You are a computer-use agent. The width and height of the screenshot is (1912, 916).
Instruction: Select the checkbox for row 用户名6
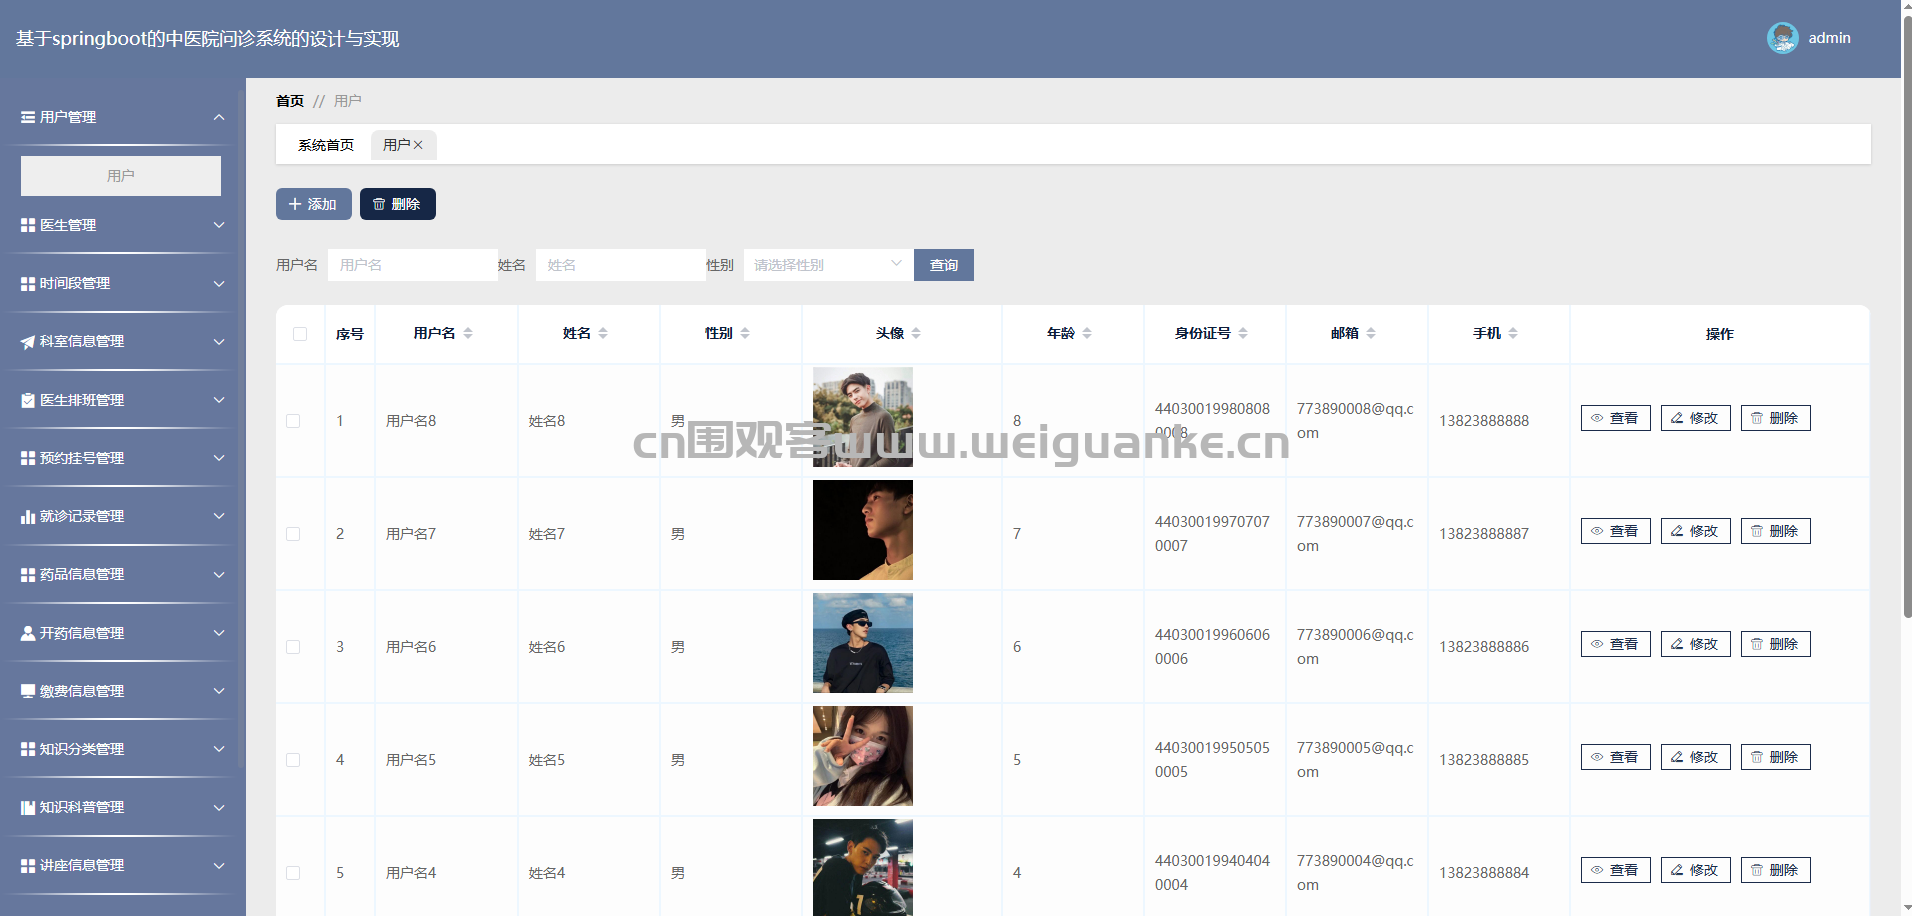point(293,647)
